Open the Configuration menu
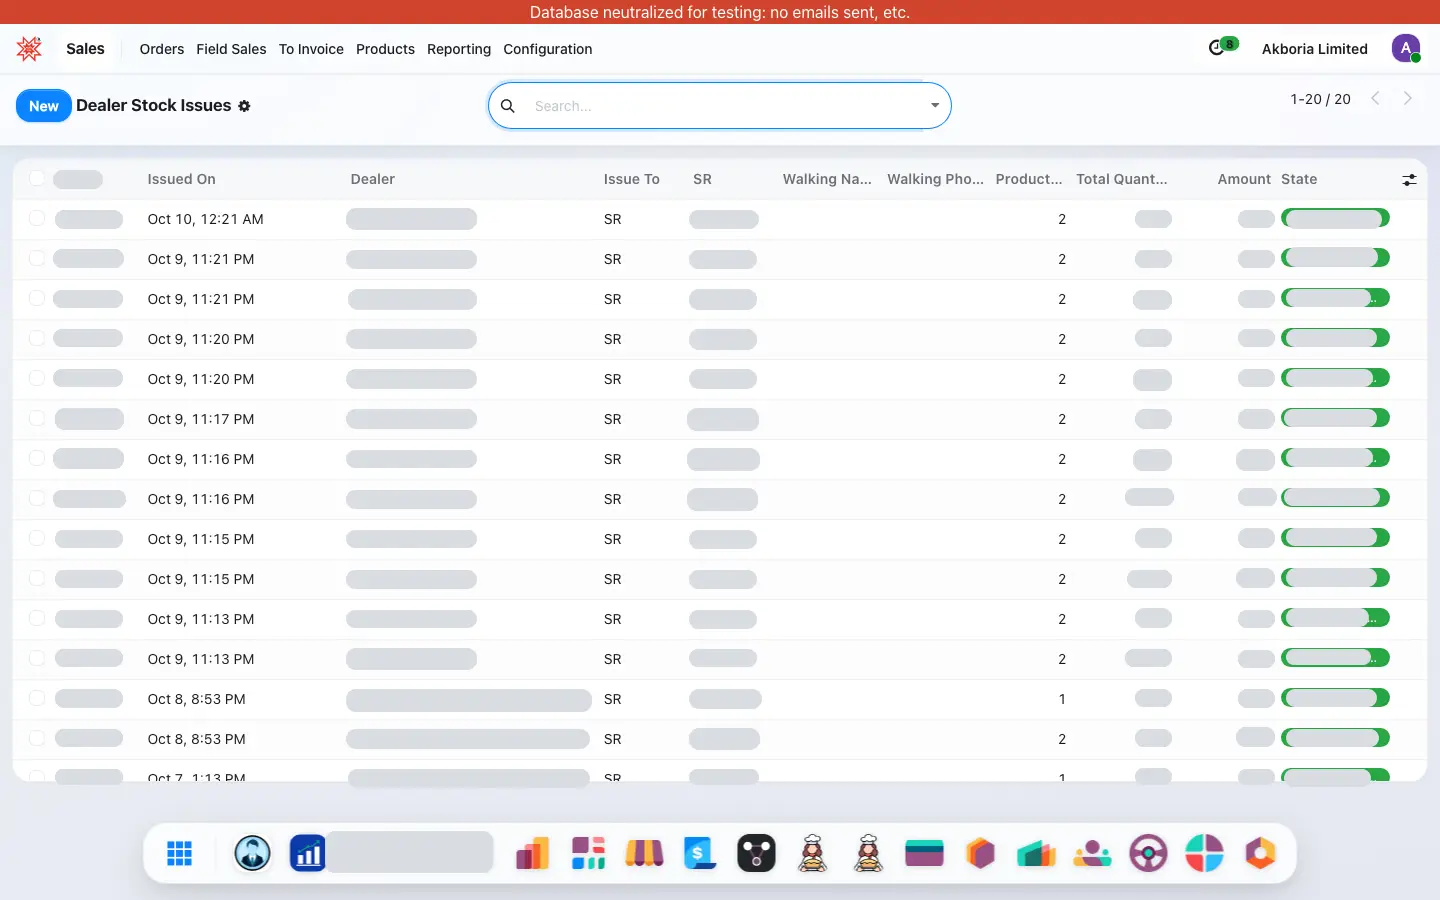 [x=548, y=49]
